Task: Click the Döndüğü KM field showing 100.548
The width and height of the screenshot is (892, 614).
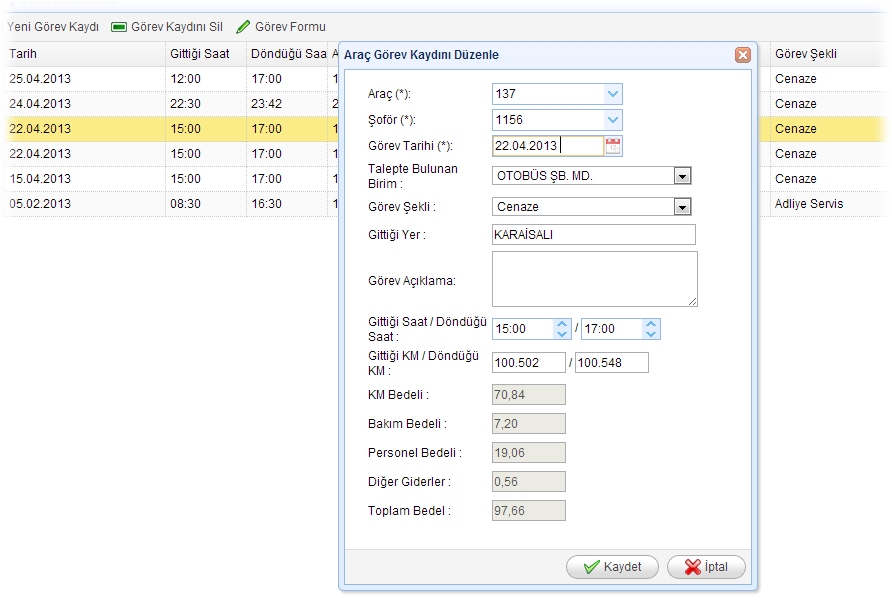Action: tap(611, 363)
